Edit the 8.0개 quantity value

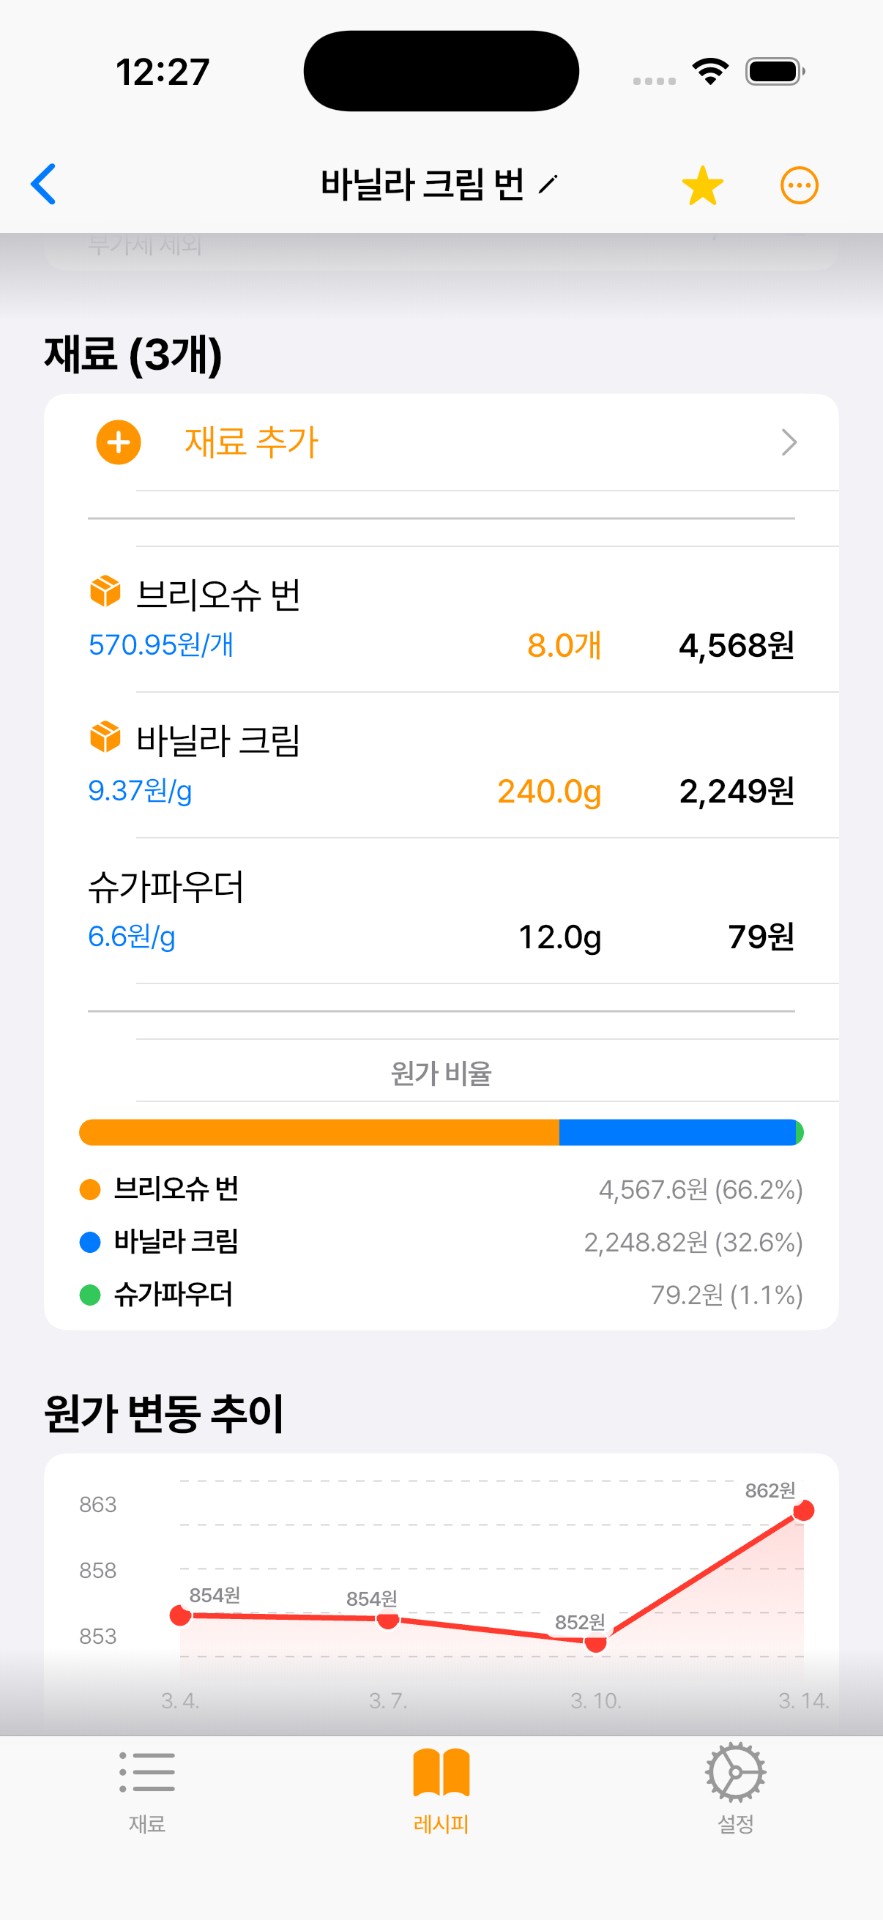click(564, 646)
